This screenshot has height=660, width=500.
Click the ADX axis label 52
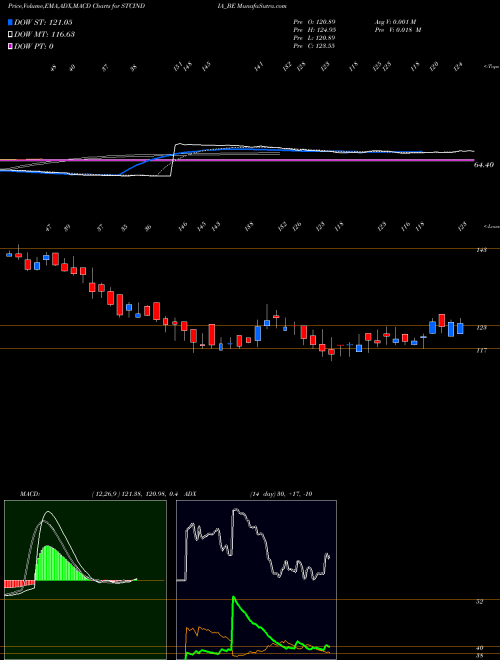click(x=479, y=601)
